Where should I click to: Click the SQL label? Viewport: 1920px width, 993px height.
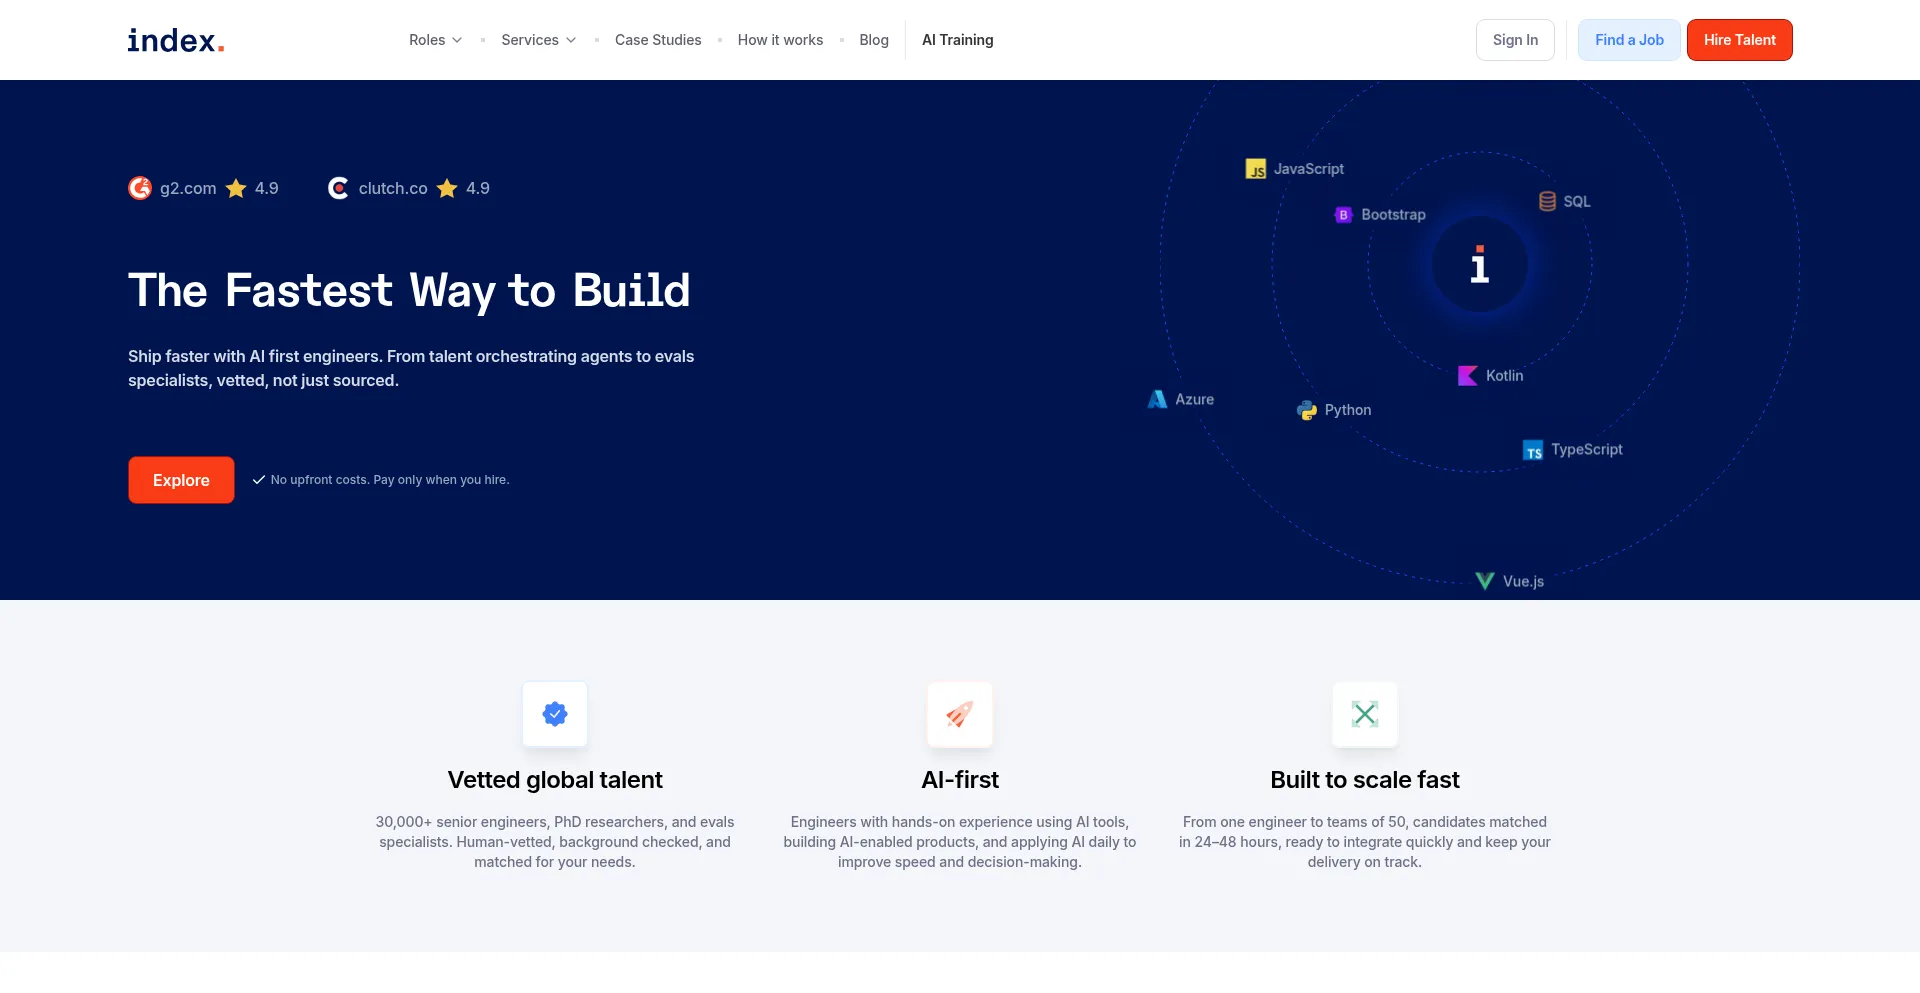tap(1577, 201)
